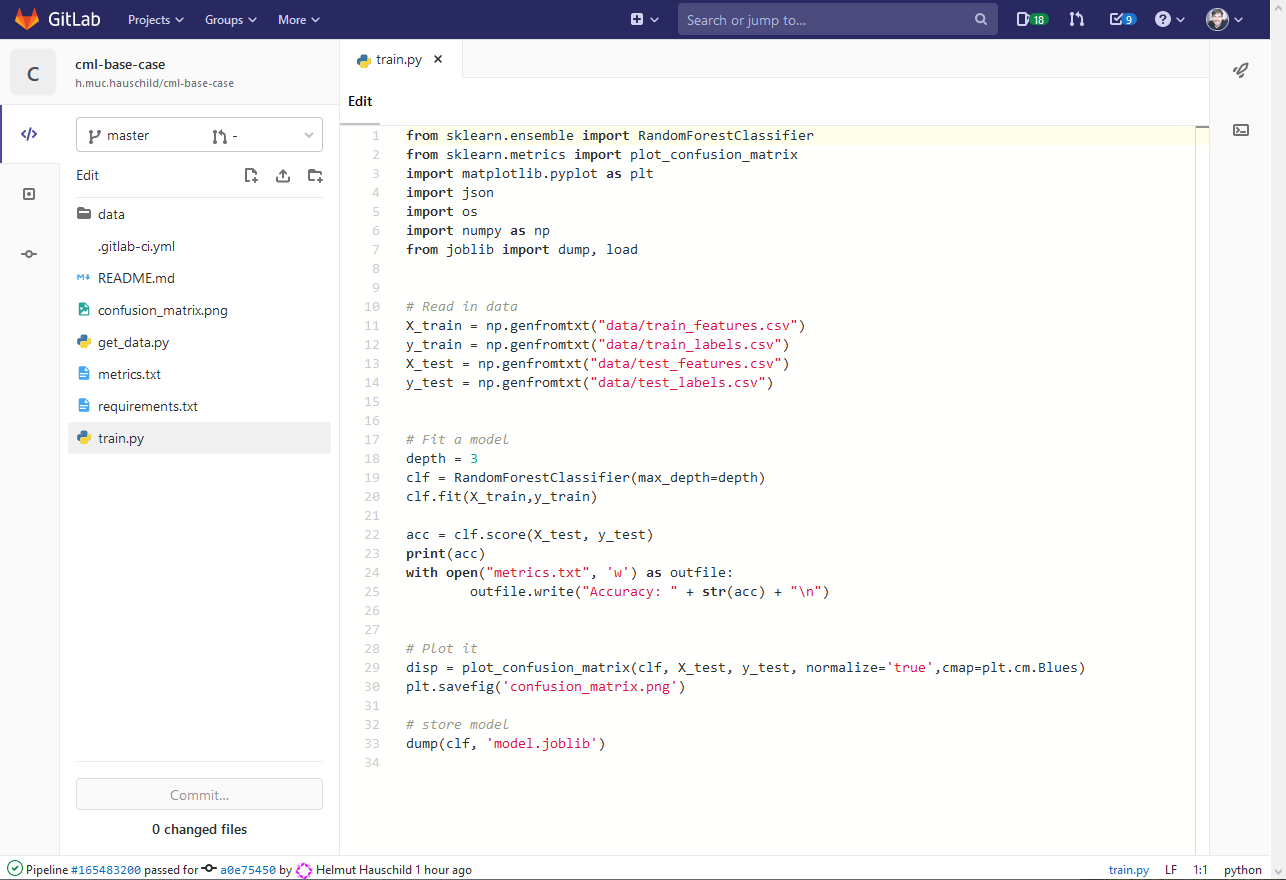Click the editor vertical scrollbar
Image resolution: width=1286 pixels, height=880 pixels.
pos(1202,490)
